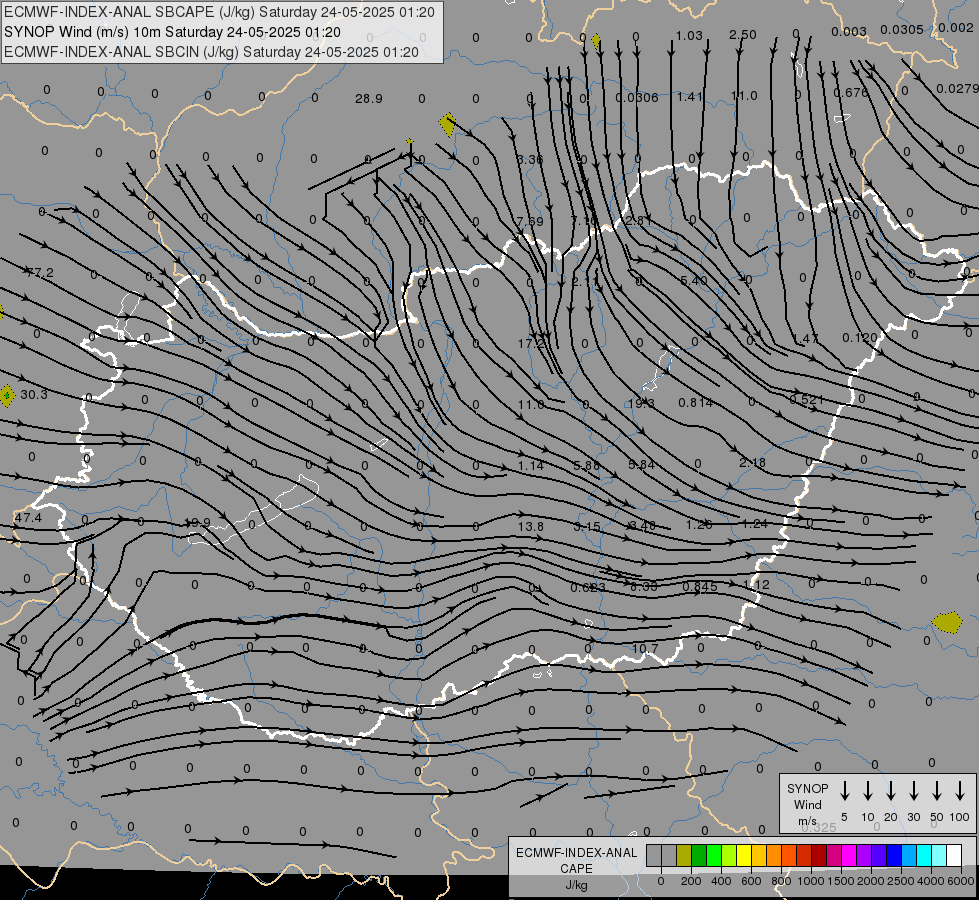Click the CAPE value 2.18
Viewport: 979px width, 900px height.
click(752, 463)
